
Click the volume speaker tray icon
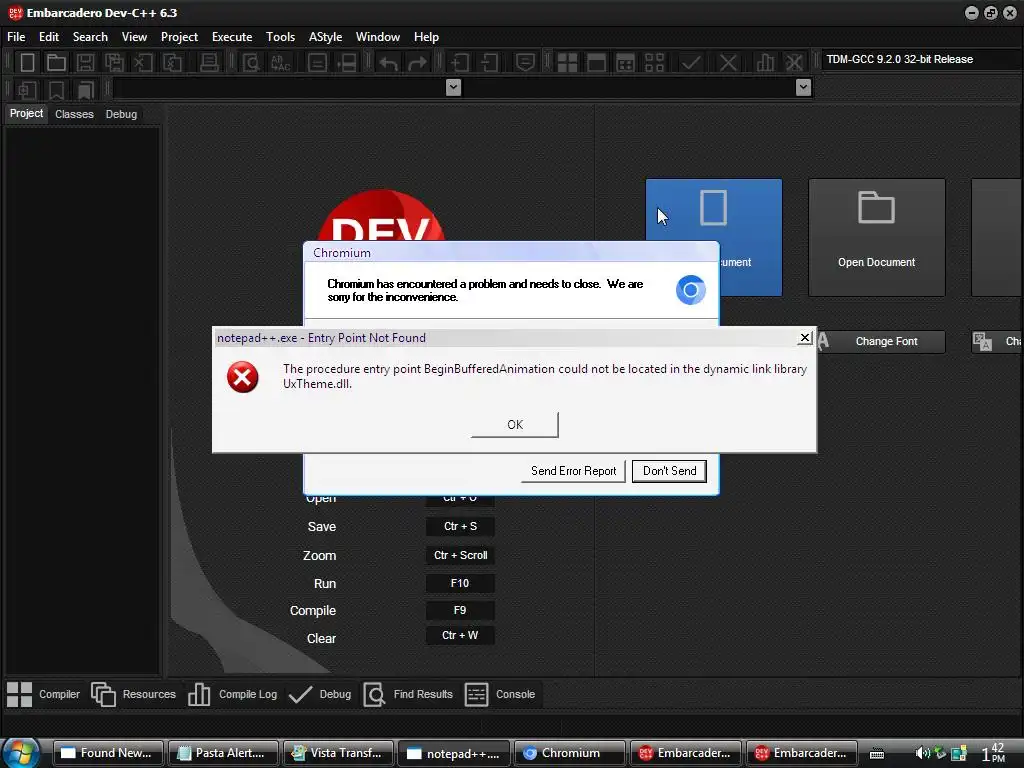click(922, 753)
